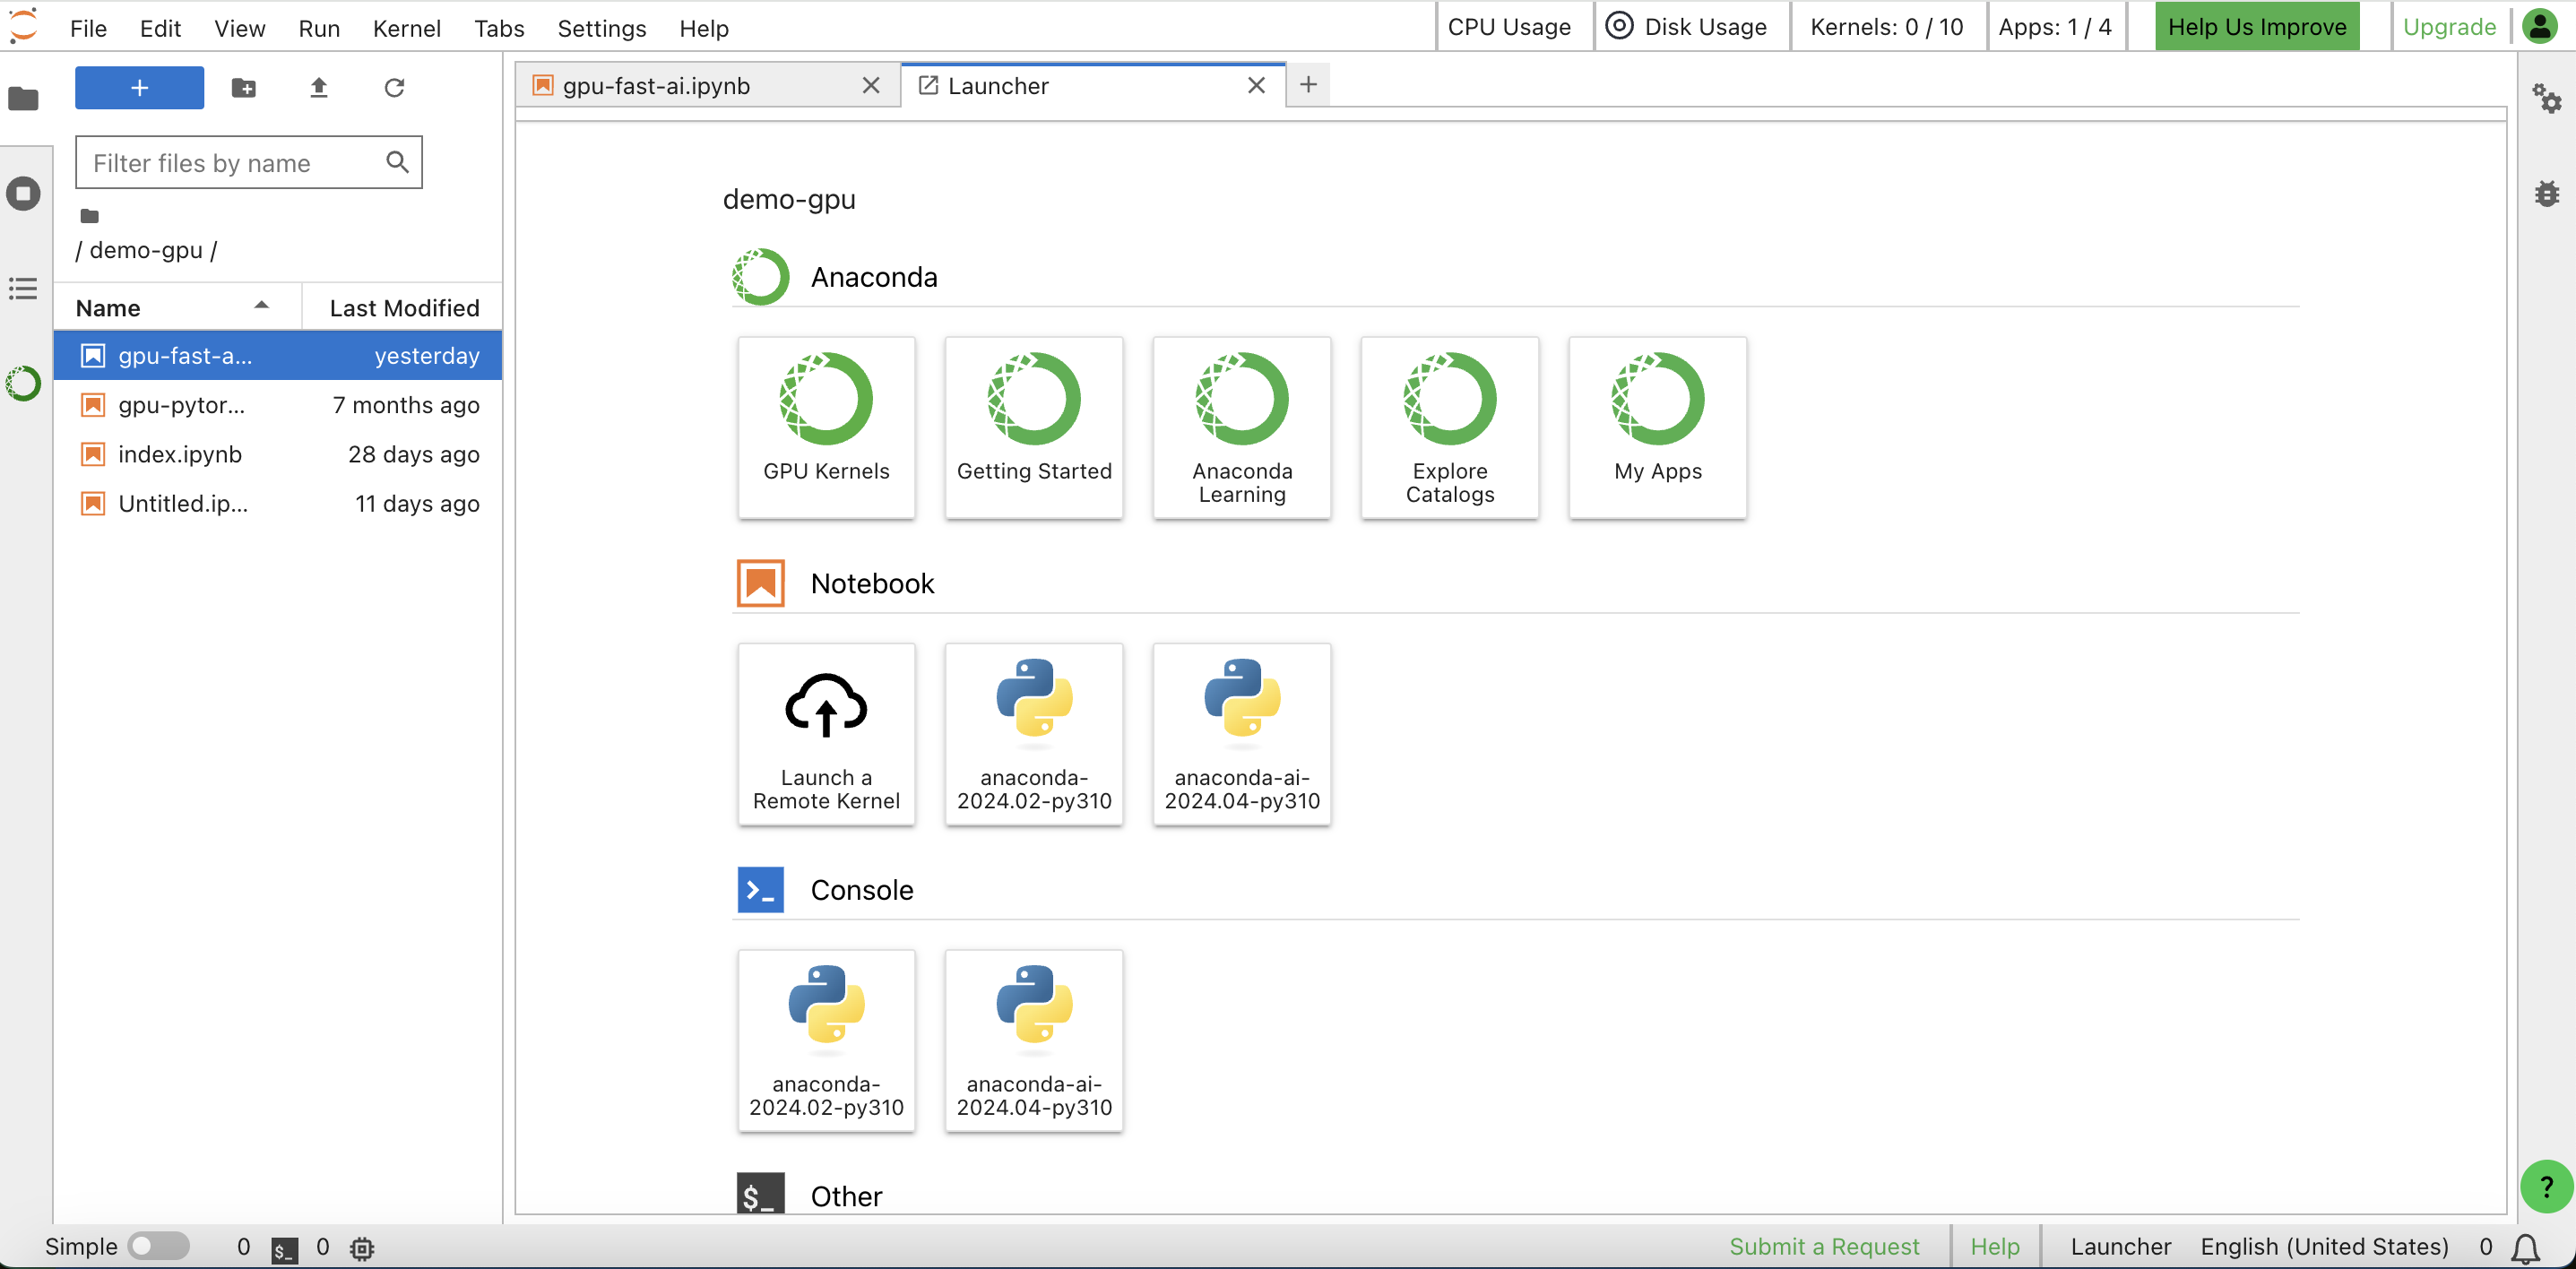Screen dimensions: 2576x1269
Task: Click the root folder breadcrumb icon
Action: [90, 216]
